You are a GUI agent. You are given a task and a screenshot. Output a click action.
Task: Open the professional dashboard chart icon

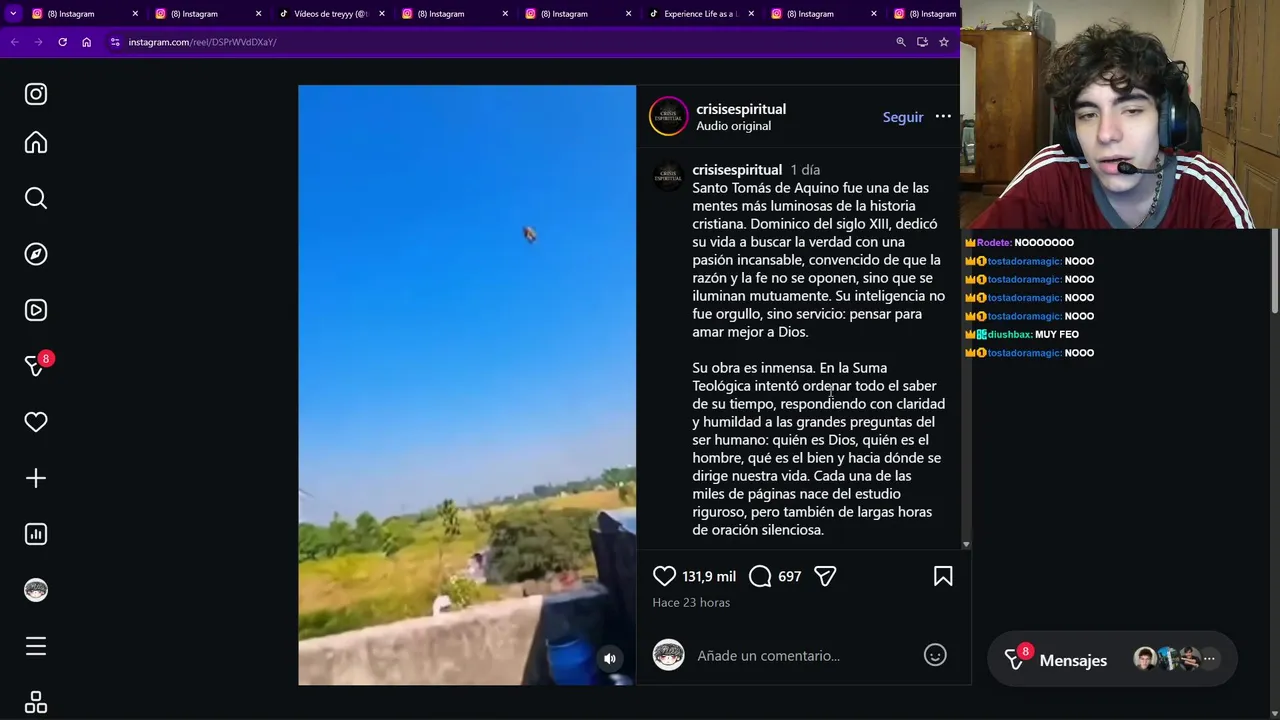pos(36,534)
